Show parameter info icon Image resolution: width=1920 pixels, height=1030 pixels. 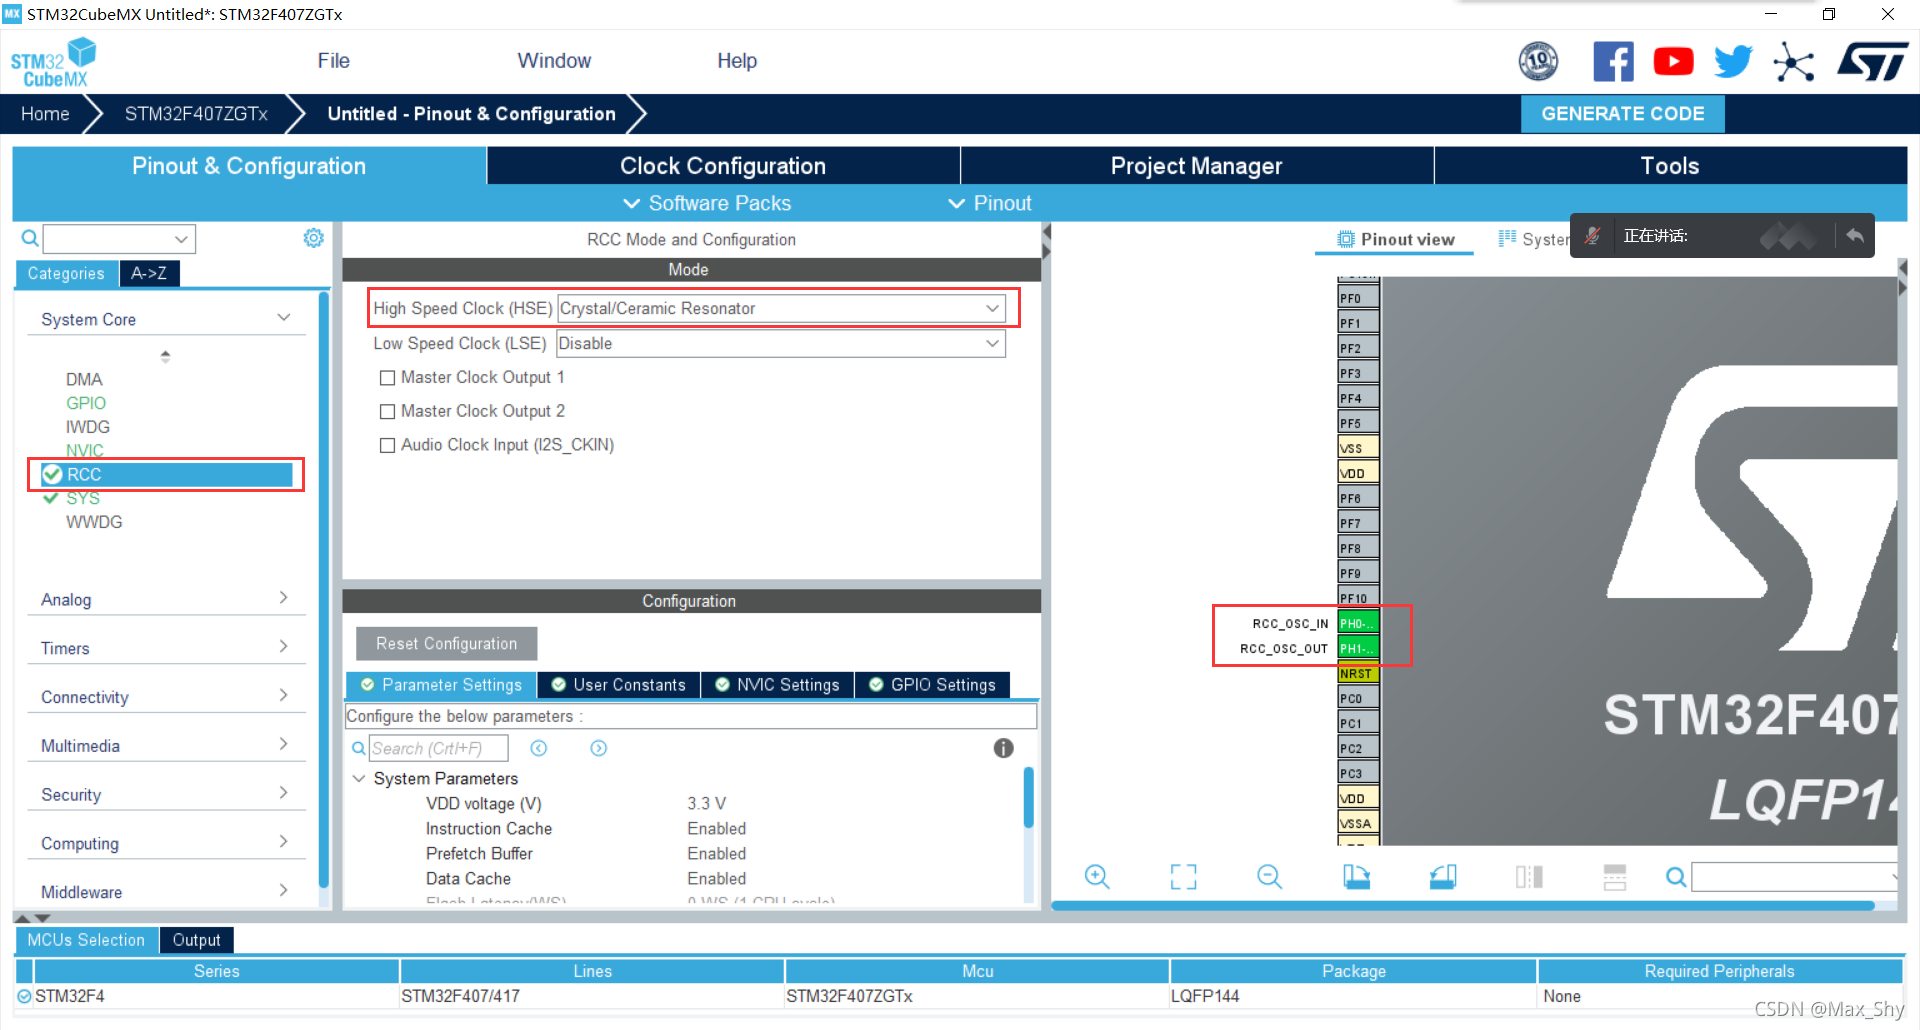coord(1003,748)
